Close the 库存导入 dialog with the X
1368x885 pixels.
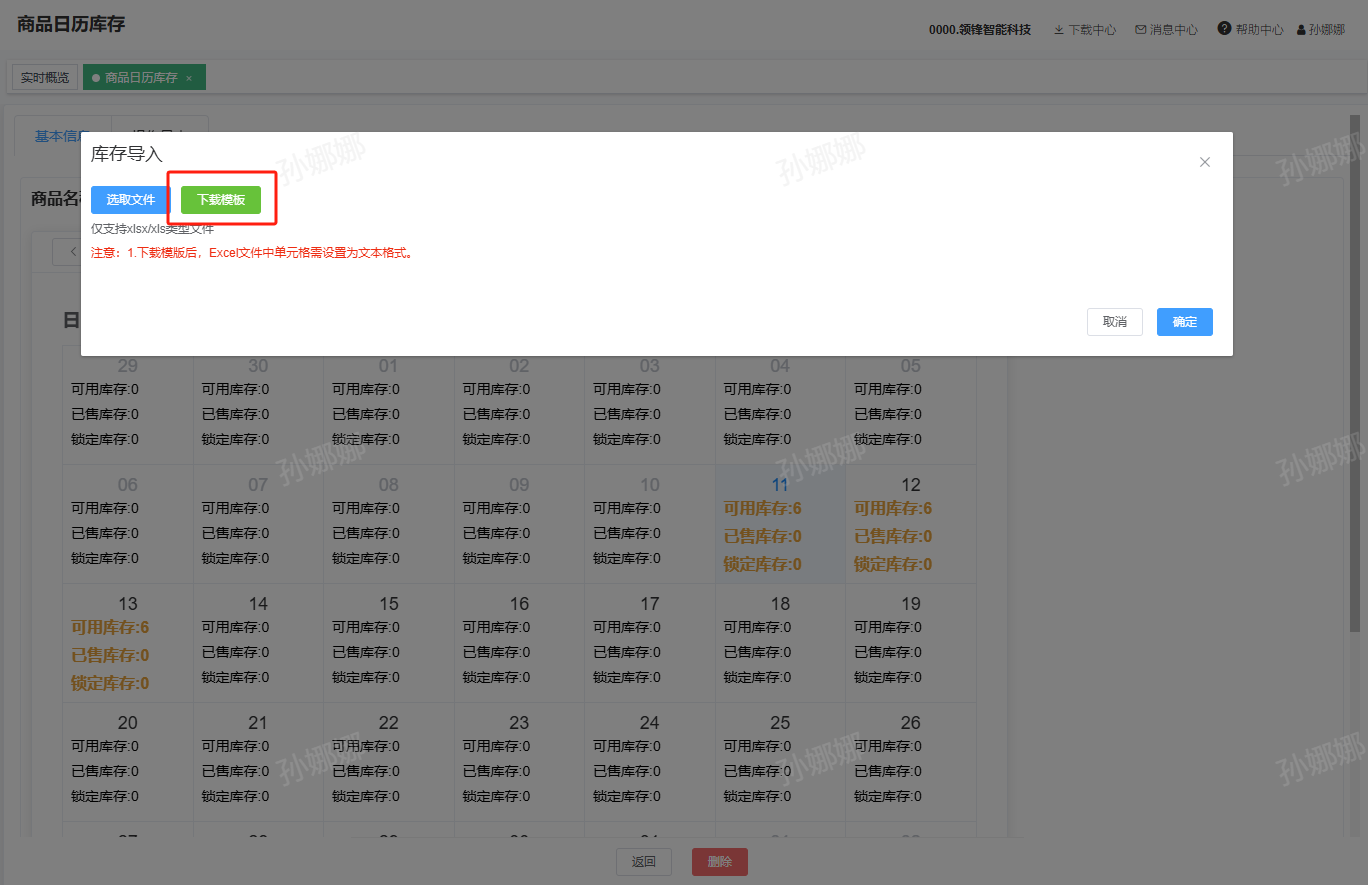[1205, 162]
